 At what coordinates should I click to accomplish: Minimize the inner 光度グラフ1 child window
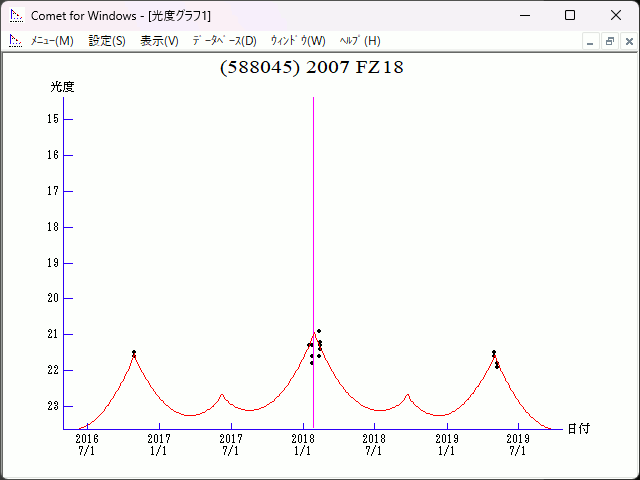591,41
